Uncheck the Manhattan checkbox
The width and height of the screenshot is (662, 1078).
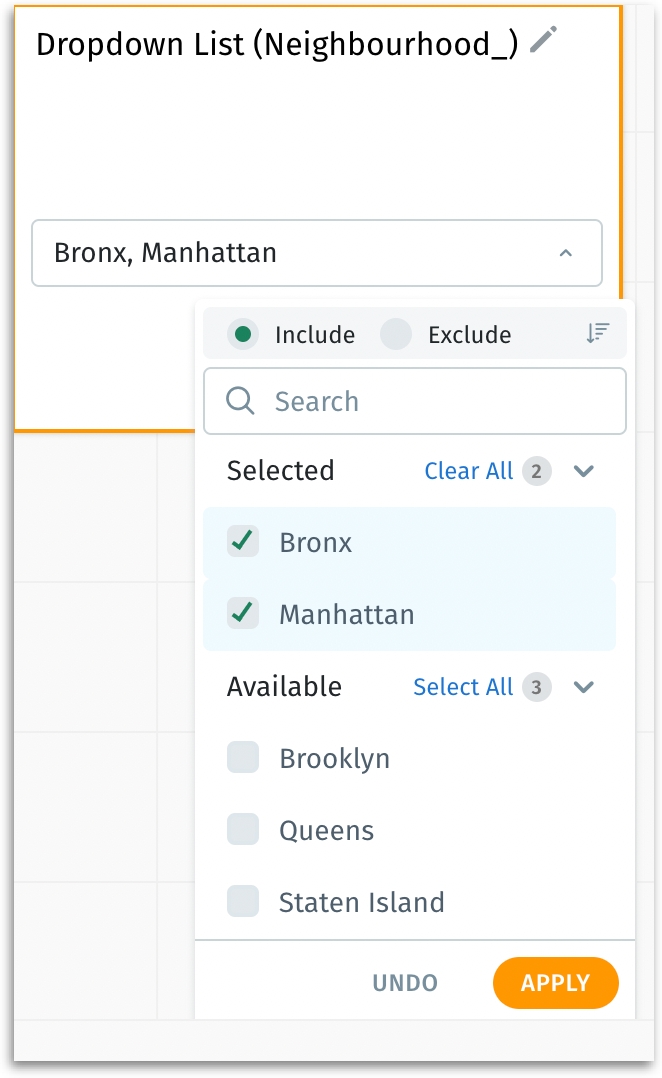tap(243, 613)
